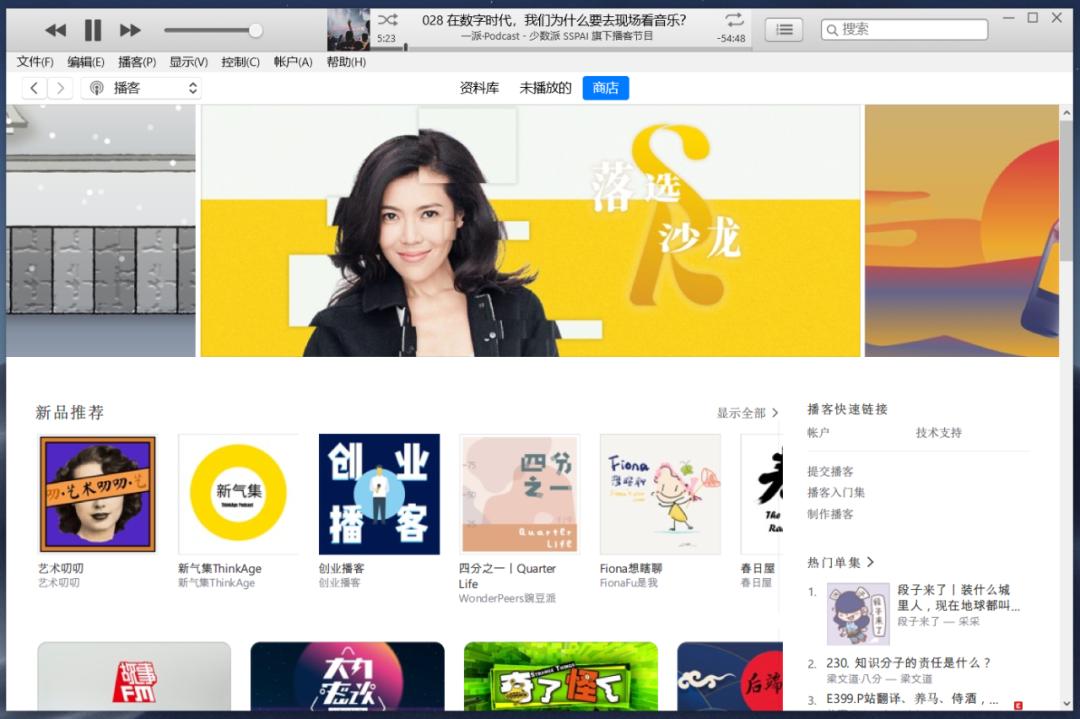
Task: Toggle shuffle playback mode
Action: coord(388,20)
